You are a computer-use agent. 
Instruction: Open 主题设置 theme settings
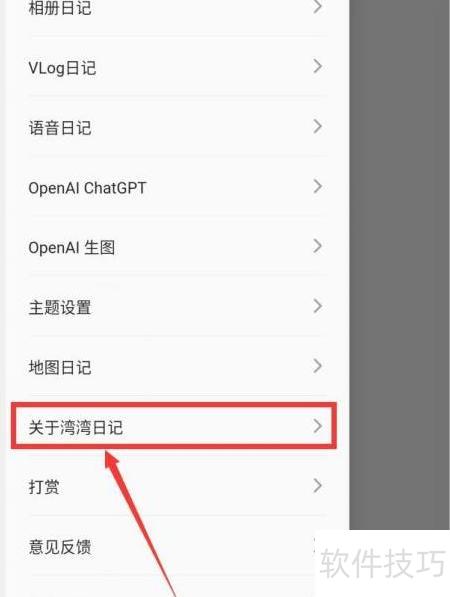tap(177, 307)
